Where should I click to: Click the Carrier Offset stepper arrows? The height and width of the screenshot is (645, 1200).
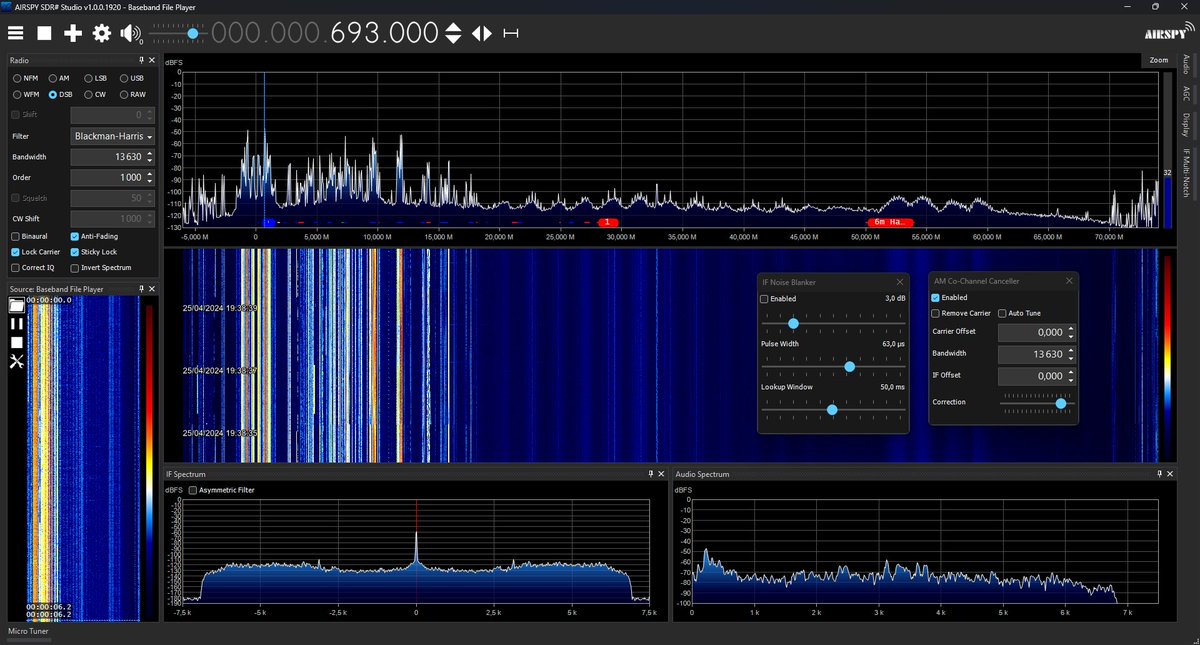pyautogui.click(x=1071, y=331)
